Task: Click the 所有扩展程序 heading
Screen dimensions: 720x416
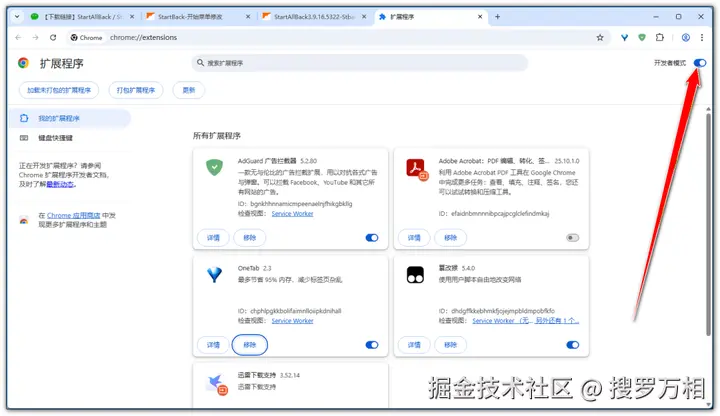Action: [217, 136]
